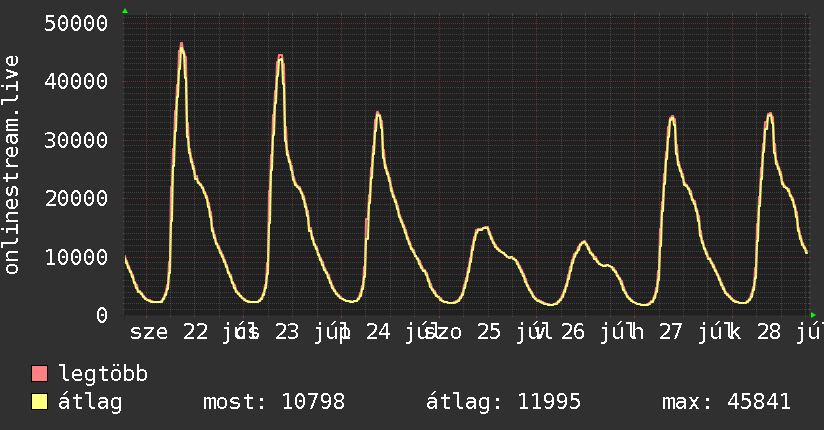Click the 40000 y-axis label
Viewport: 824px width, 430px height.
[x=76, y=81]
